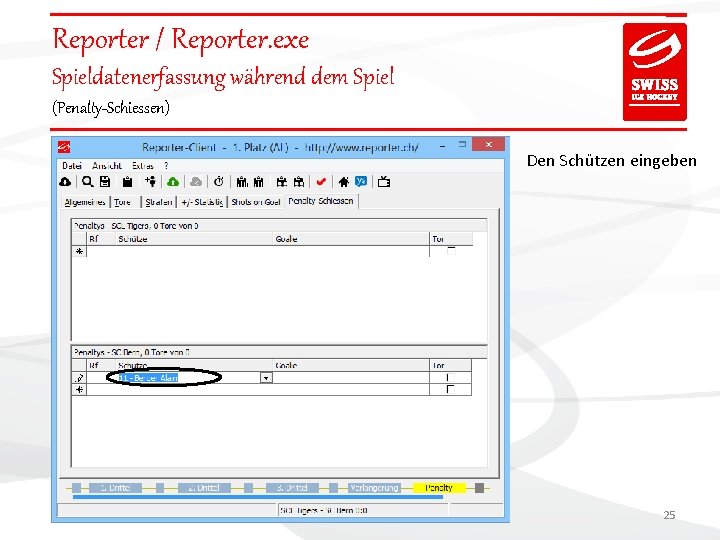This screenshot has height=540, width=720.
Task: Maximize the Reporter-Client window
Action: 462,145
